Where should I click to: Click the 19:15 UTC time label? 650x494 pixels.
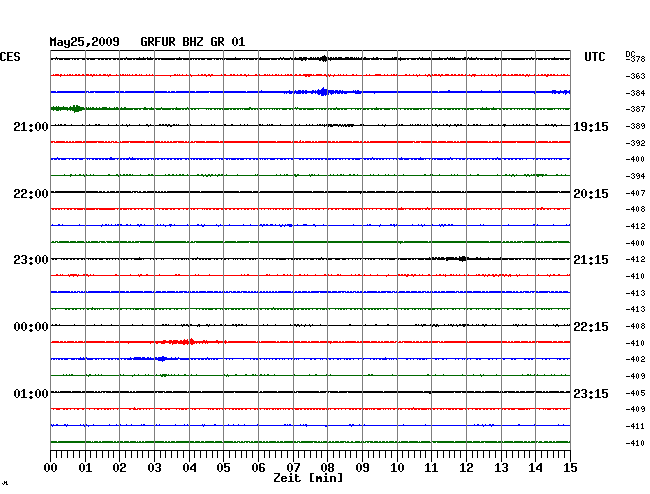coord(591,127)
